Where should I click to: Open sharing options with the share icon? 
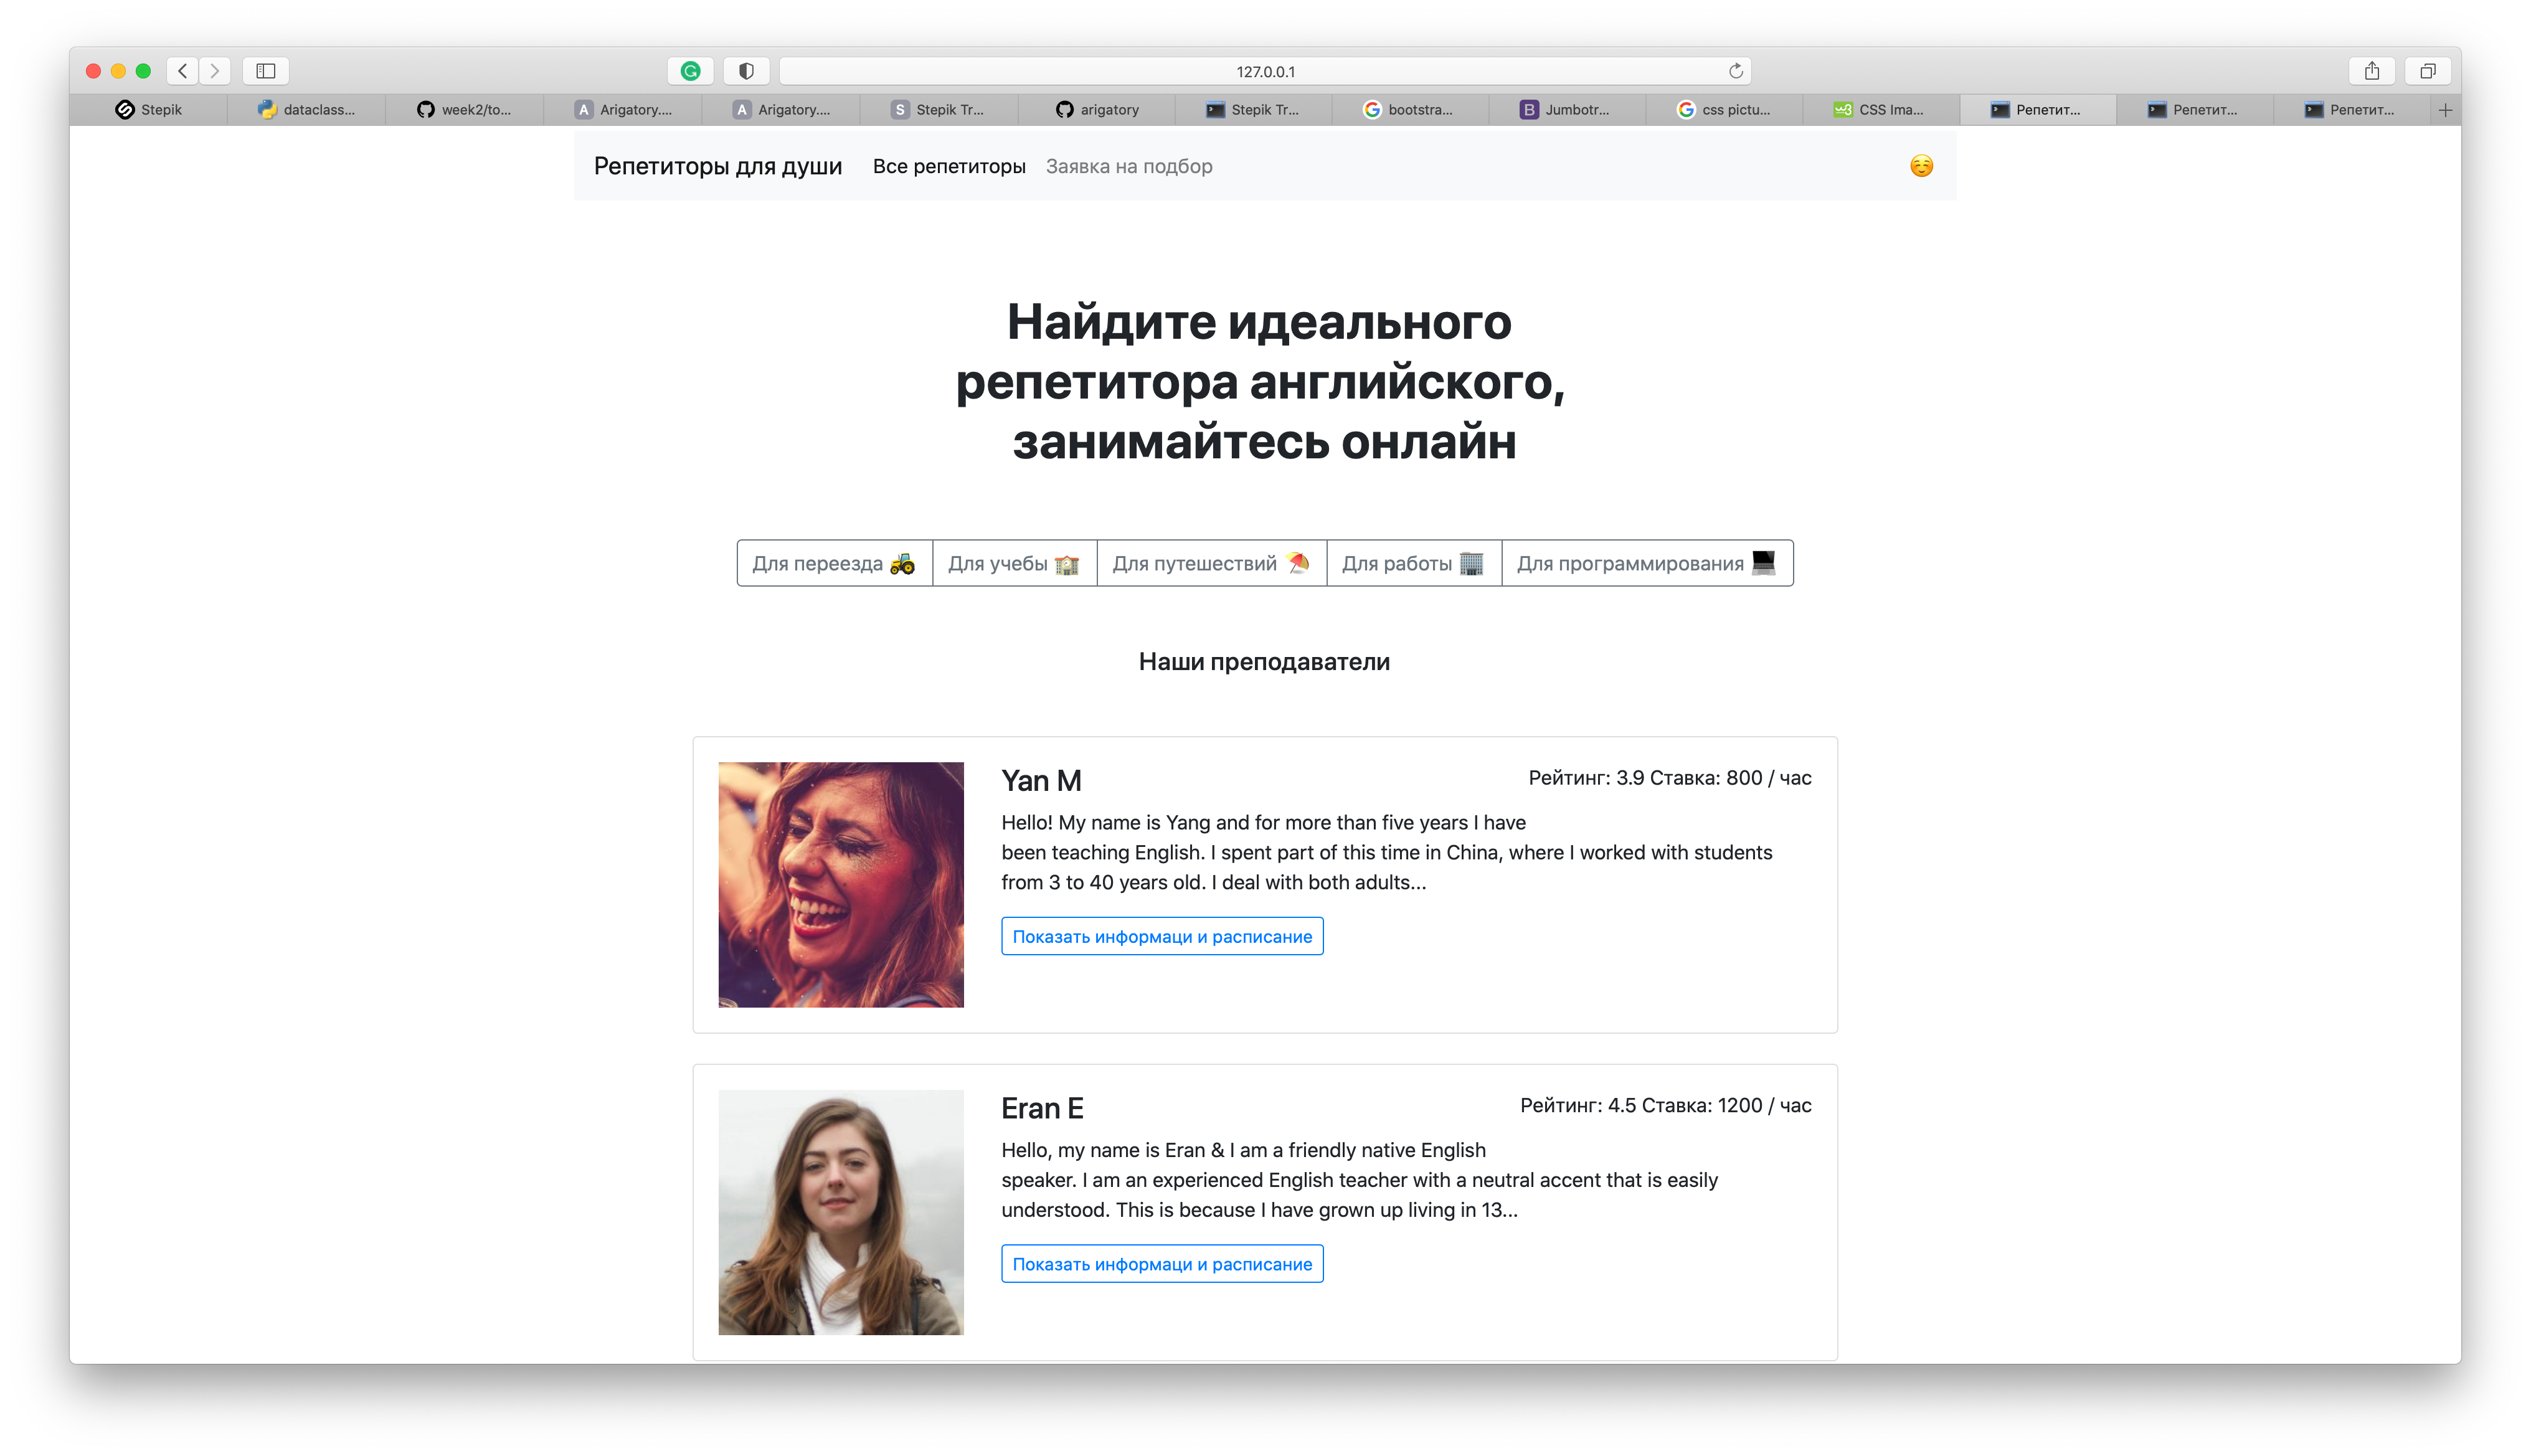[x=2373, y=71]
